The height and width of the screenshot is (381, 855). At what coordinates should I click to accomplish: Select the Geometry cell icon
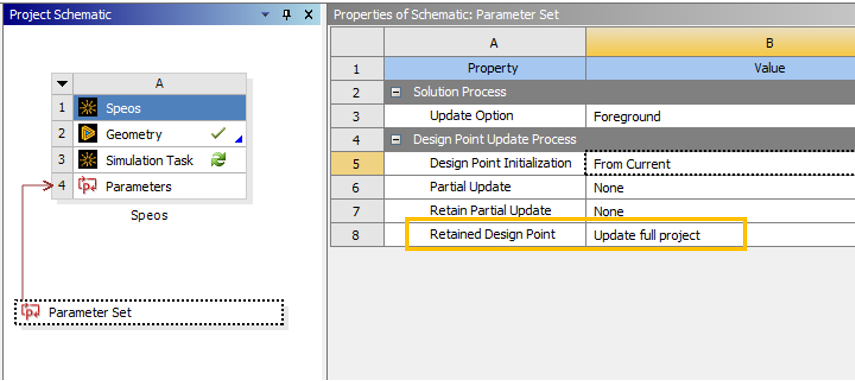tap(87, 134)
